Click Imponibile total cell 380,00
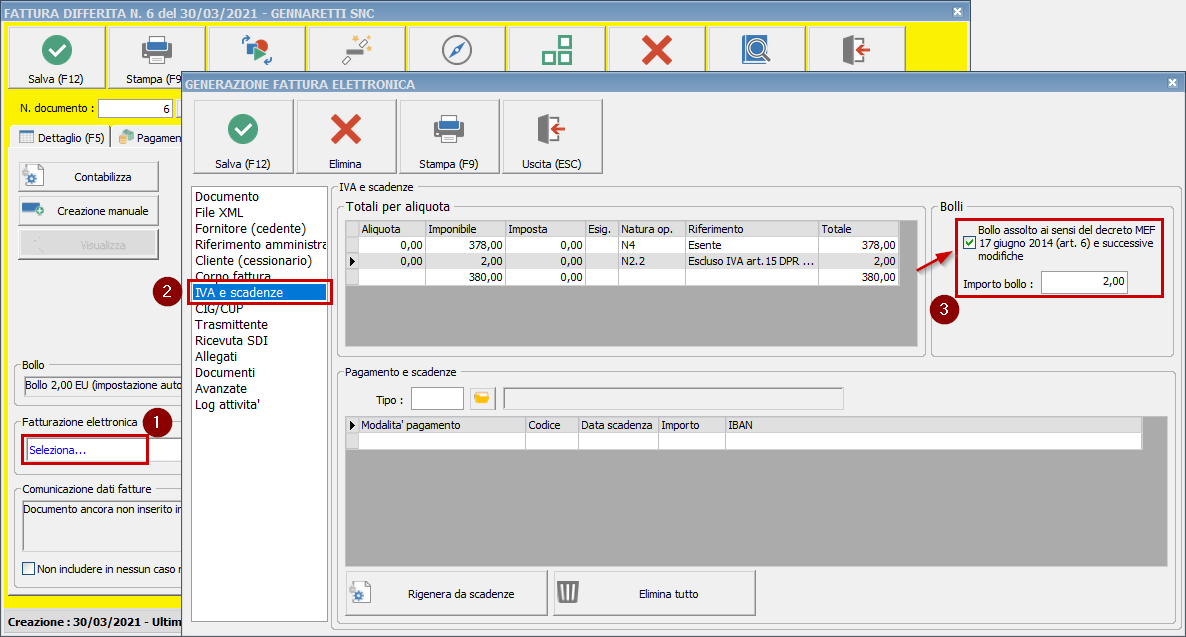The width and height of the screenshot is (1186, 637). [465, 277]
